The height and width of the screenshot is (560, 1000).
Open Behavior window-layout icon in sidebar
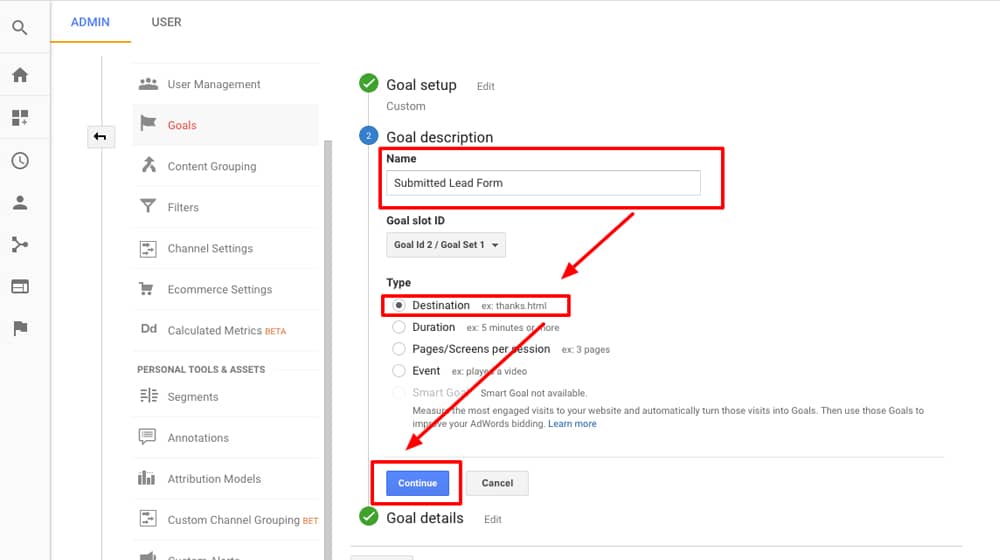coord(20,286)
